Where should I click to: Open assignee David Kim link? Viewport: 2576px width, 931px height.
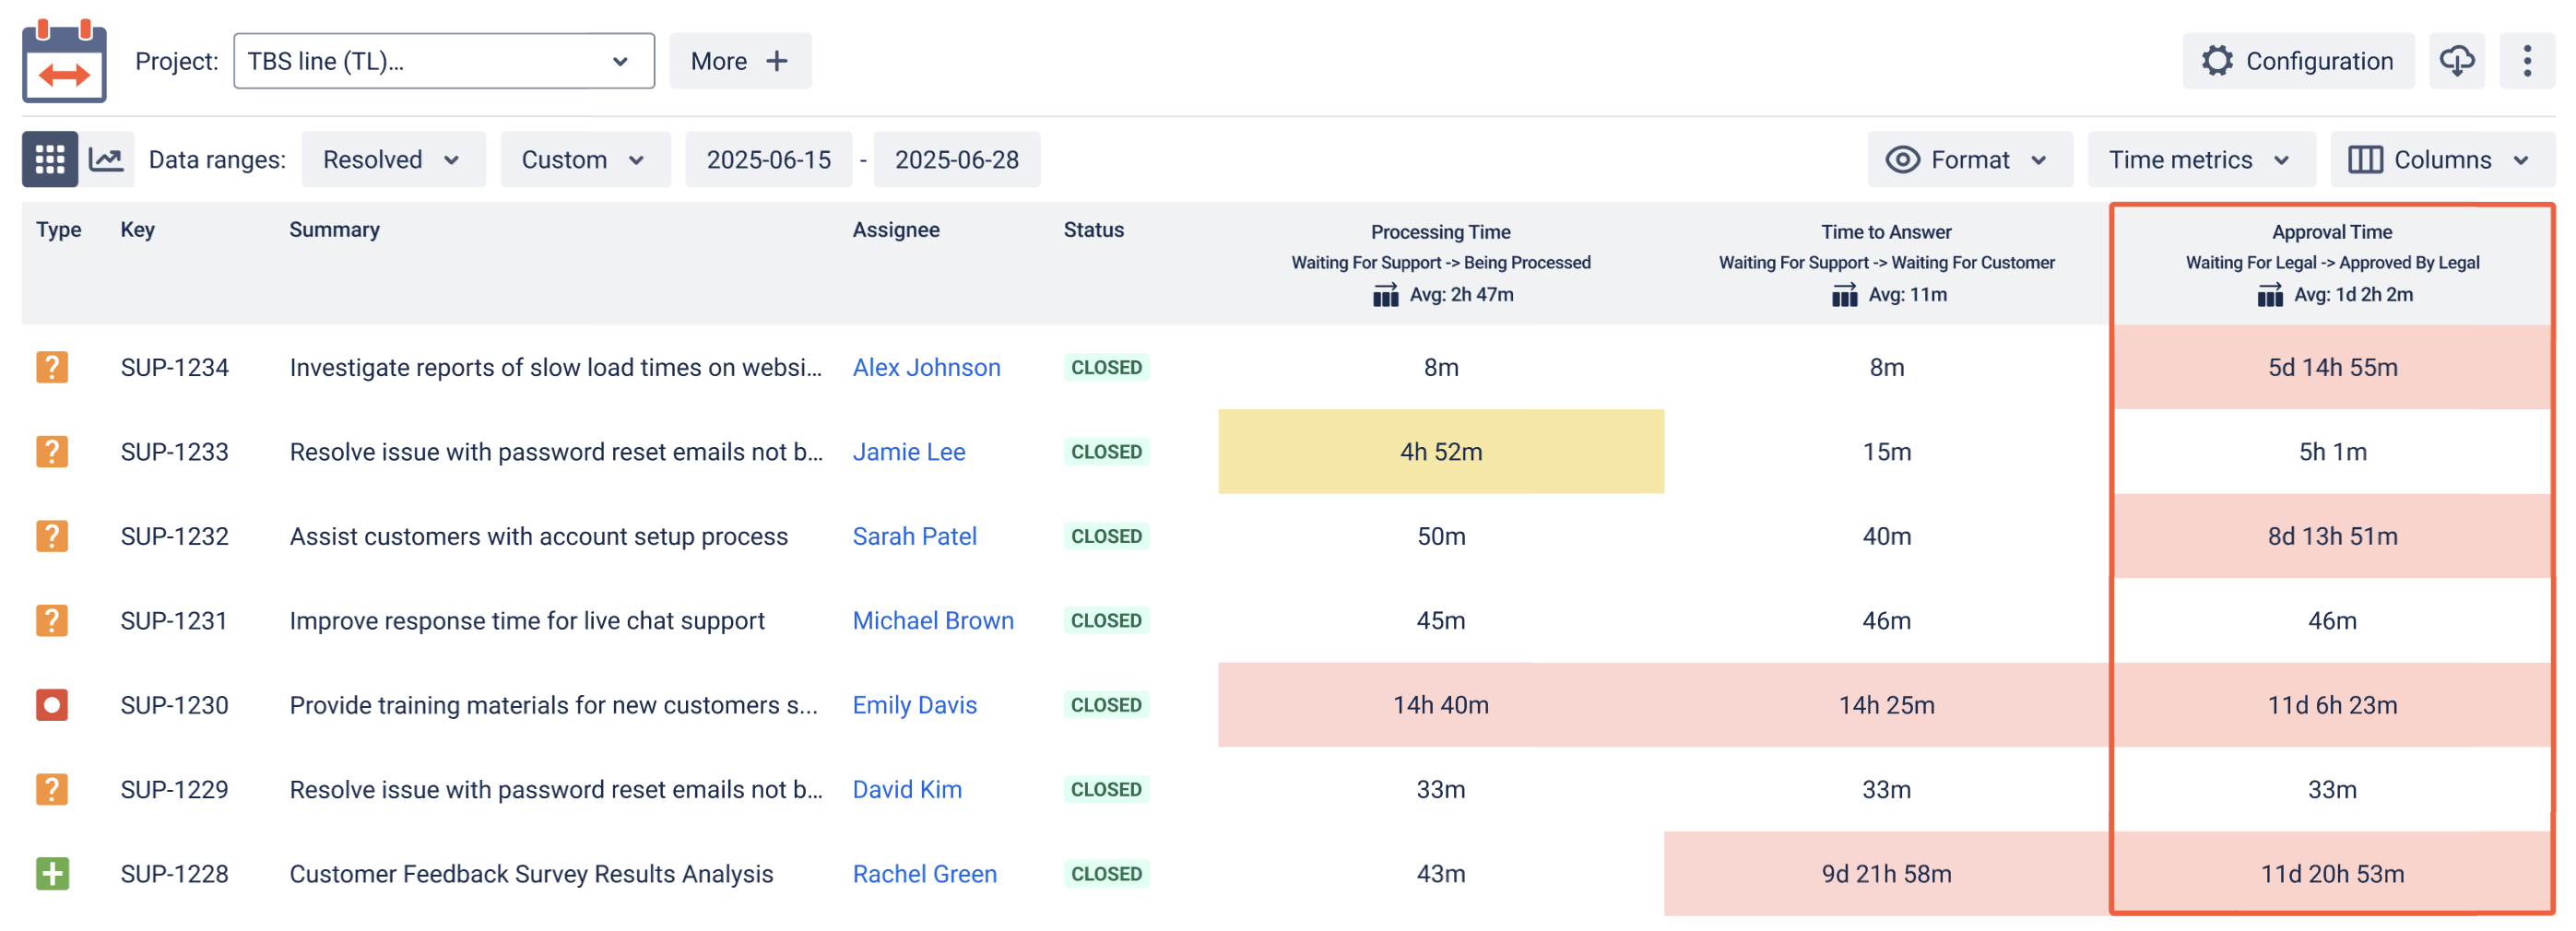pos(907,789)
